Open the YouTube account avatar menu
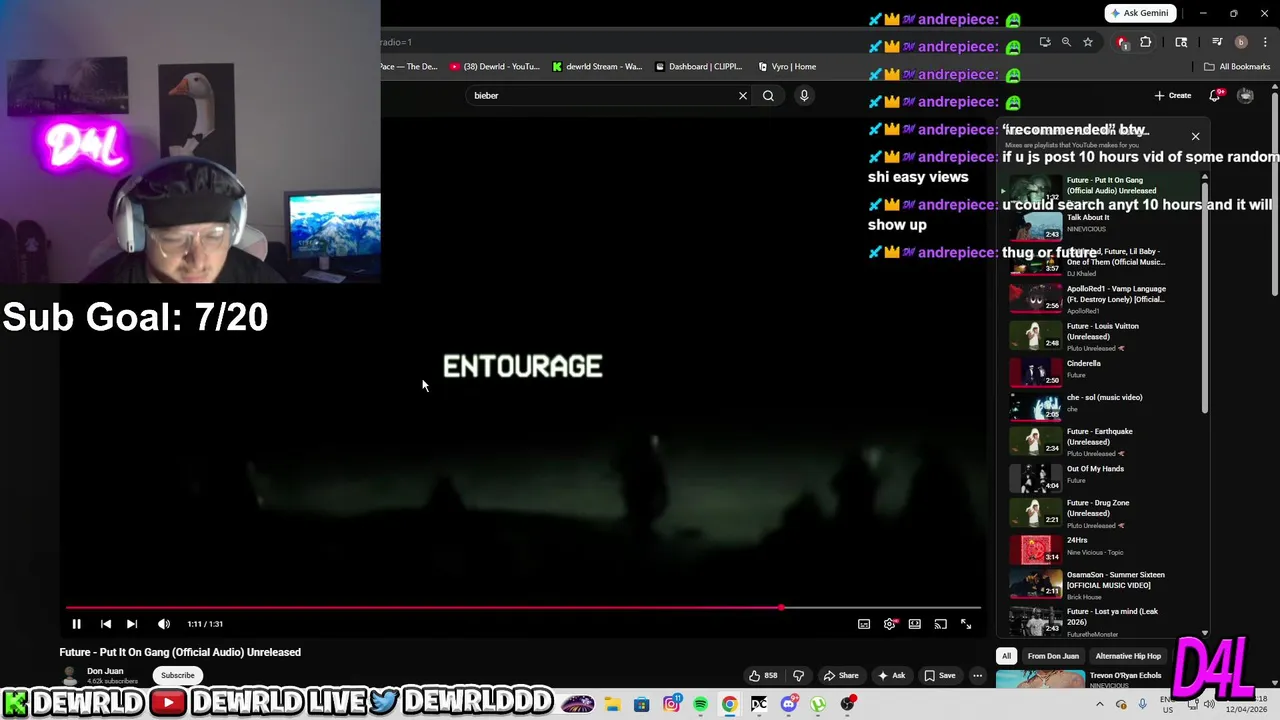 coord(1245,96)
